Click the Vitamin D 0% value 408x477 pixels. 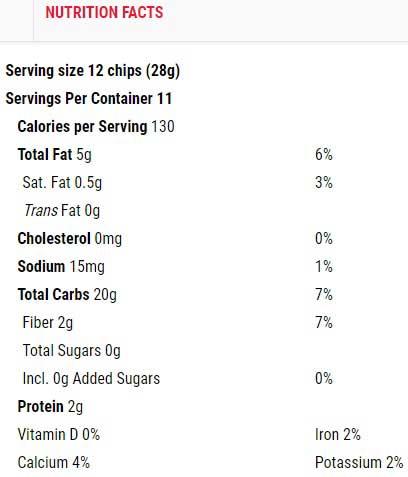pos(59,435)
